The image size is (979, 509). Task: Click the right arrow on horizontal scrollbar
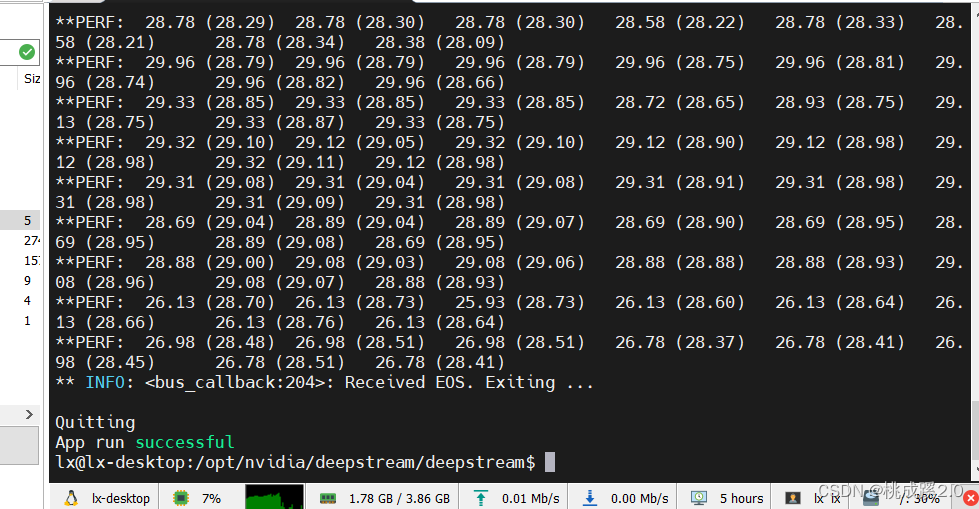tap(29, 414)
